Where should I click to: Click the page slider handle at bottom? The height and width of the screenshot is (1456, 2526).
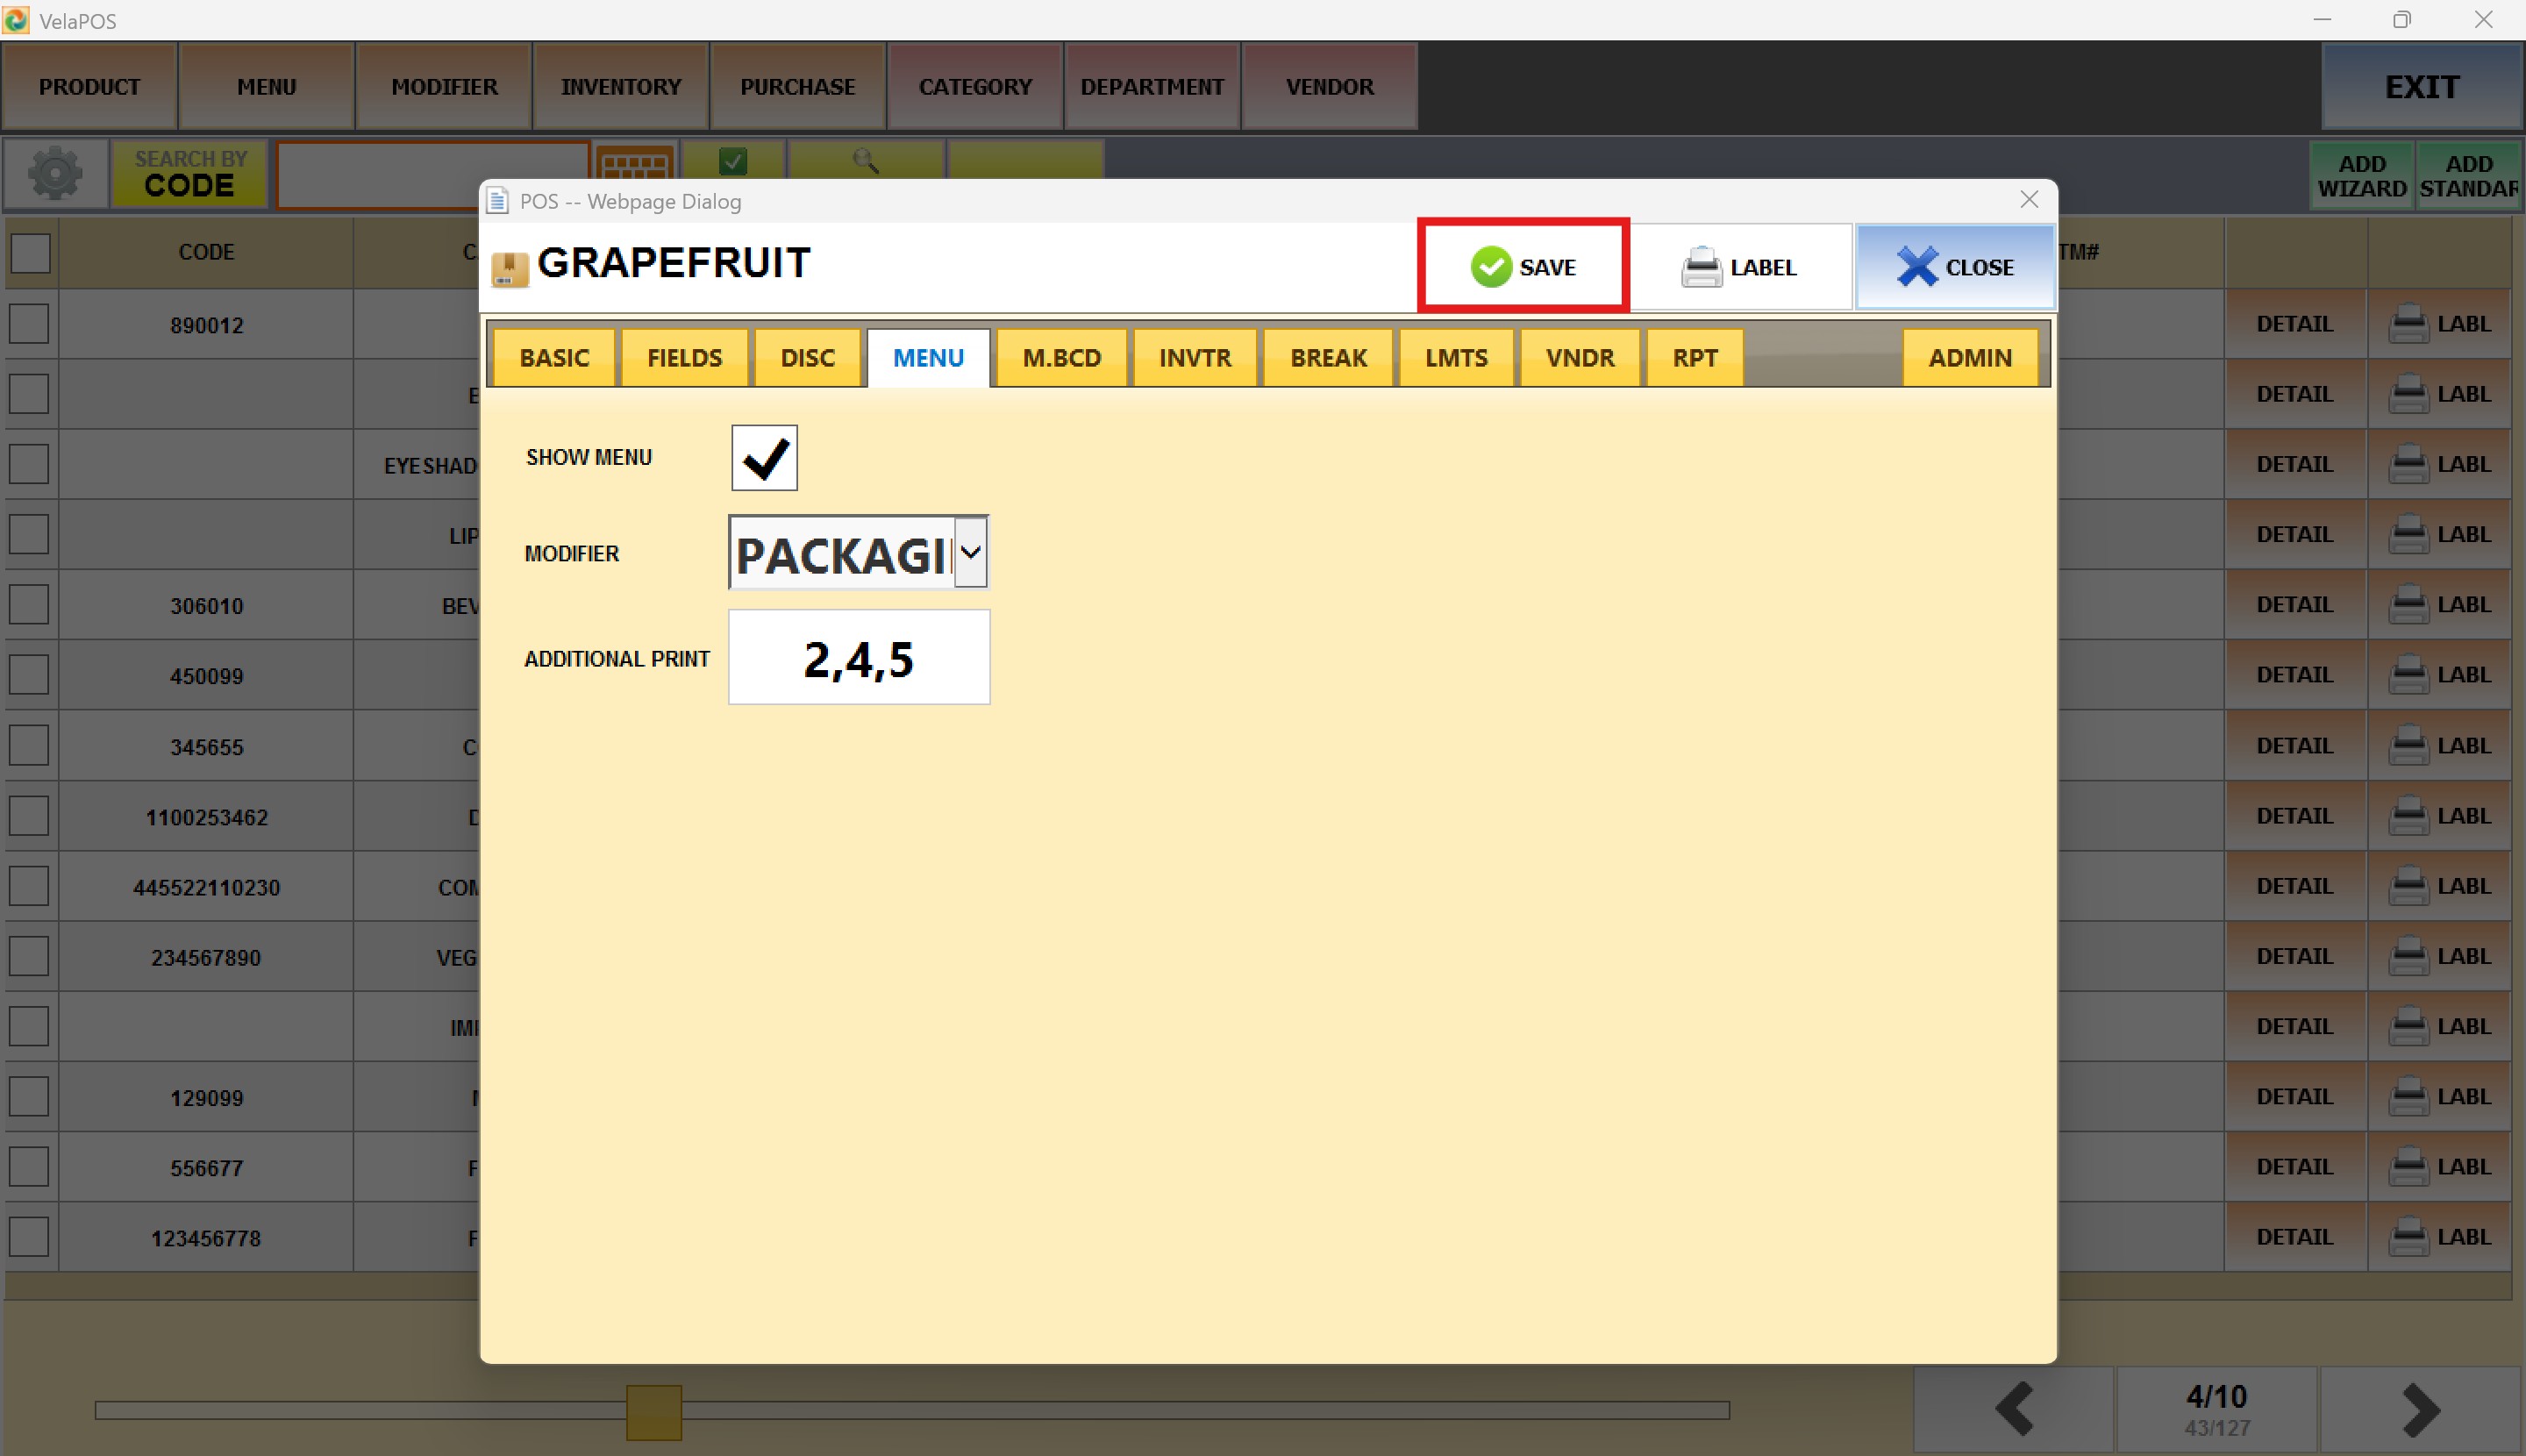pos(654,1411)
